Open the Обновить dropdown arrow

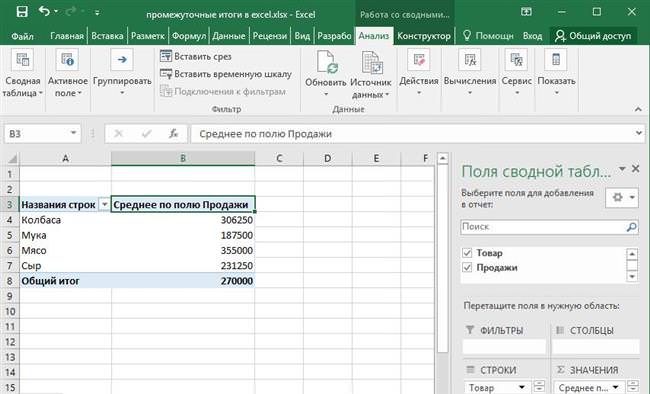(326, 95)
